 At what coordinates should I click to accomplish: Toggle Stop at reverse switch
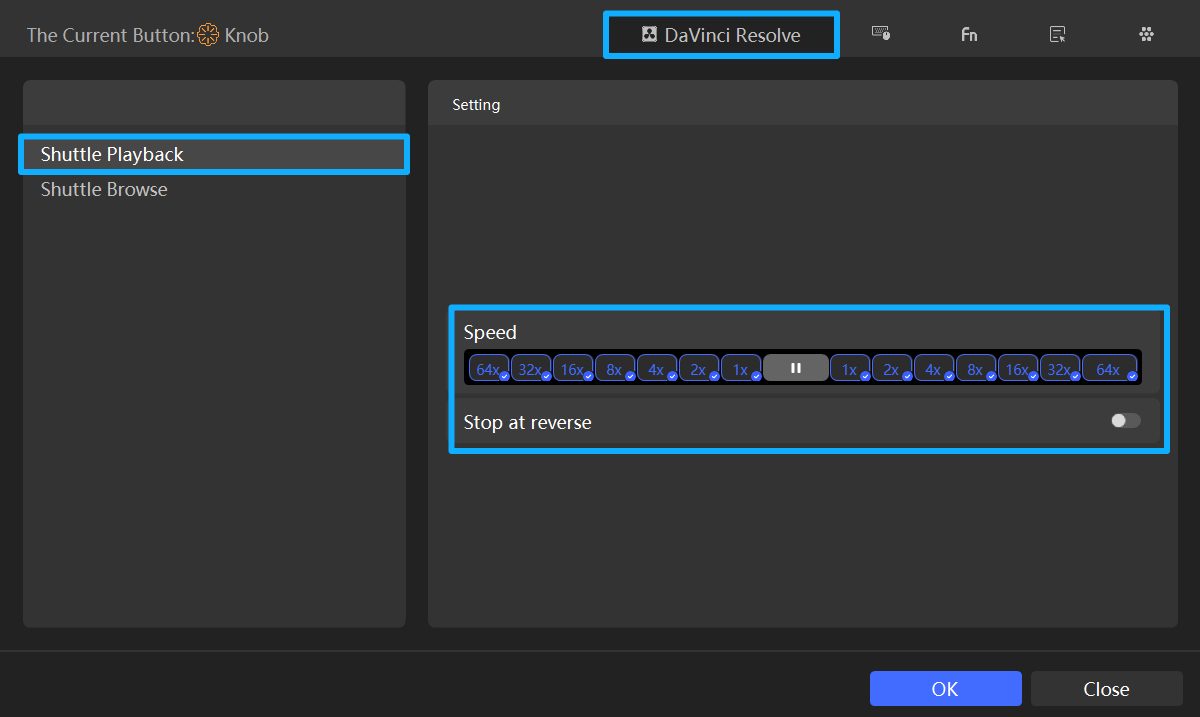click(1124, 420)
